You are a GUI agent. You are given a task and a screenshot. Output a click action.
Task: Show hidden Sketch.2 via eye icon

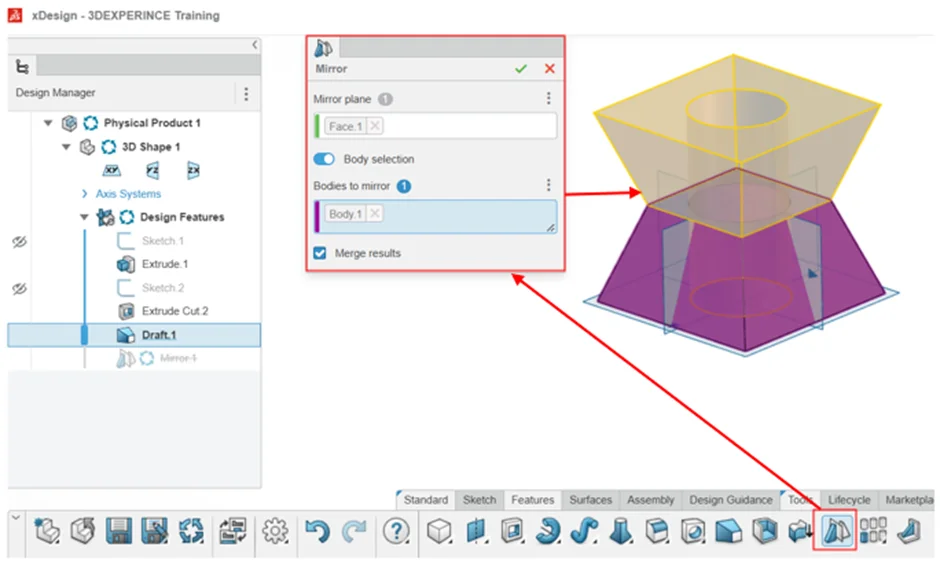point(20,289)
